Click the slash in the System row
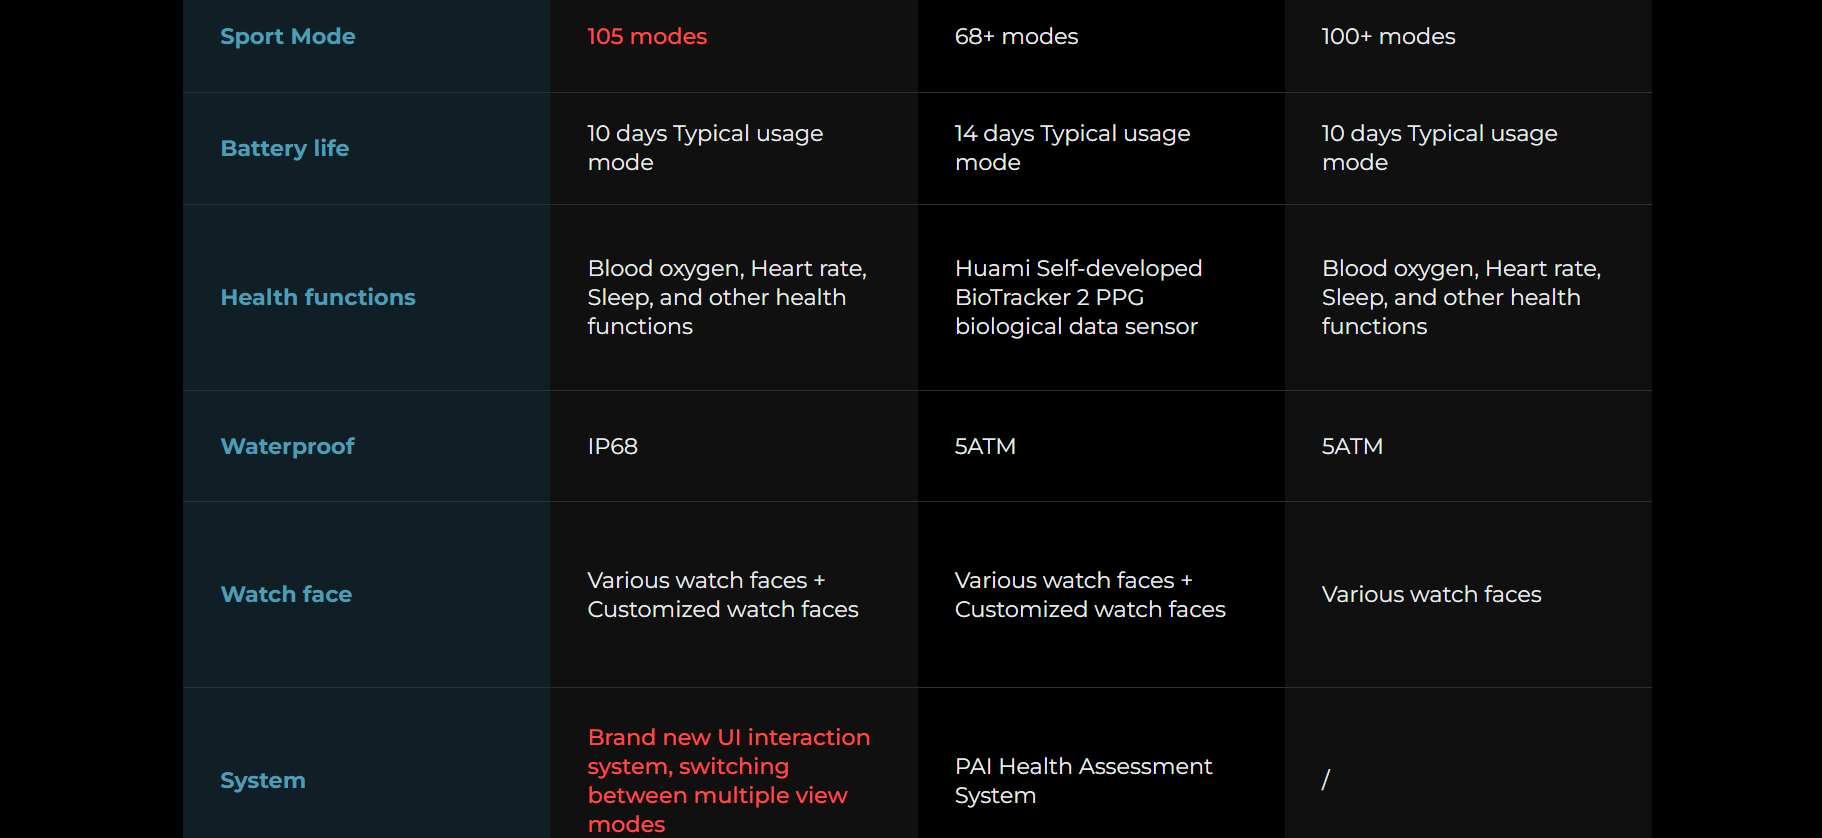1822x838 pixels. click(1326, 780)
